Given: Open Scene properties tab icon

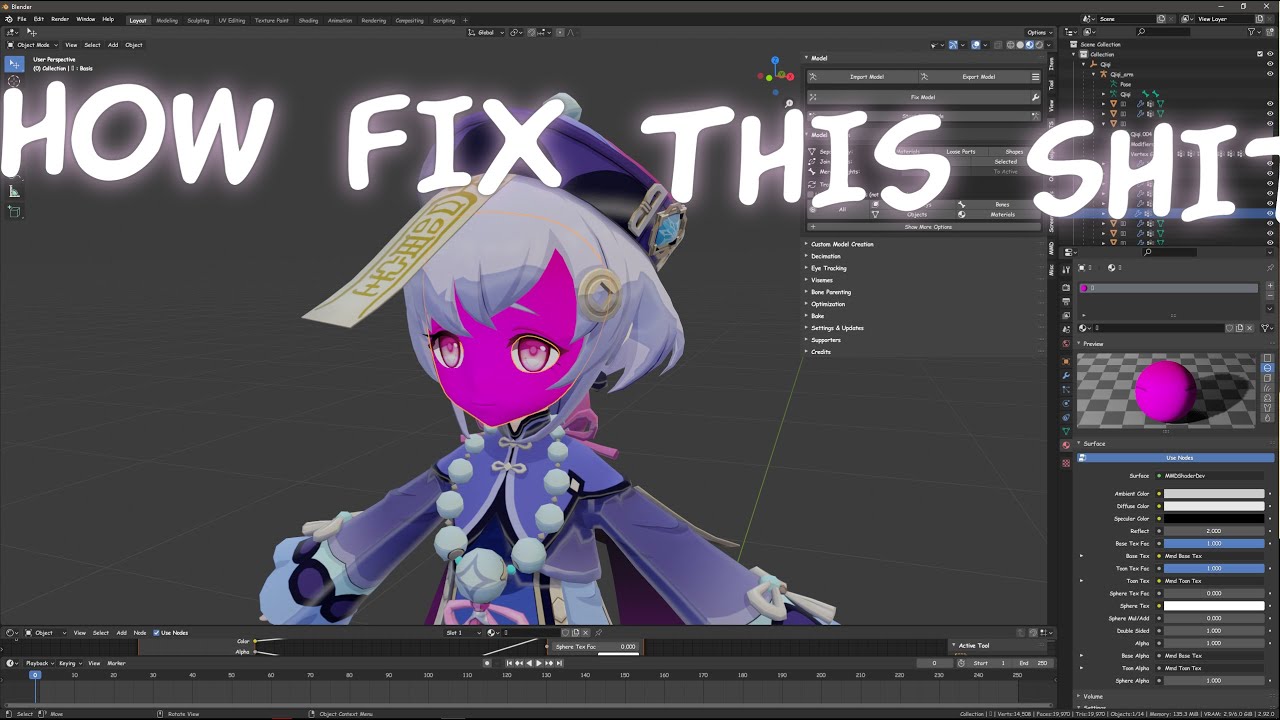Looking at the screenshot, I should pyautogui.click(x=1066, y=330).
